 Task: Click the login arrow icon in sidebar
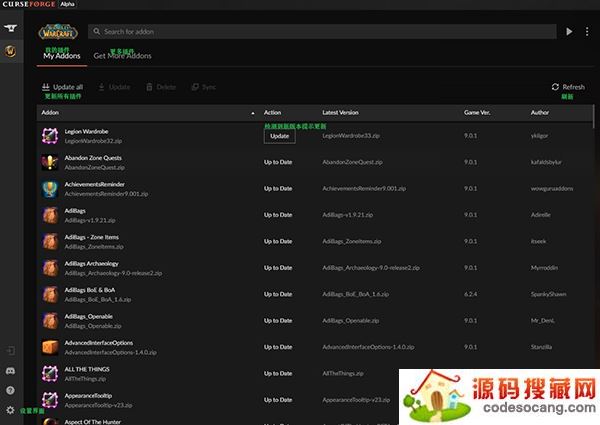pos(11,351)
